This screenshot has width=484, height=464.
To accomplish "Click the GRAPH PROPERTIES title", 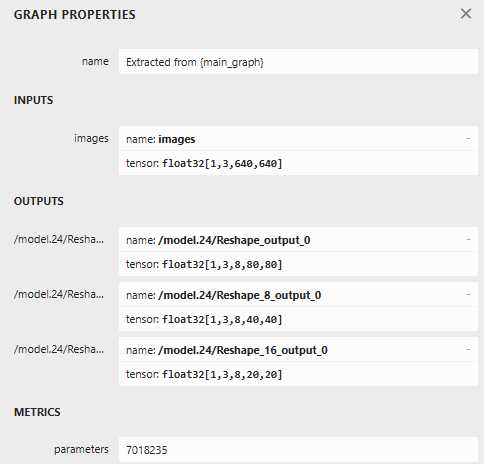I will click(75, 15).
